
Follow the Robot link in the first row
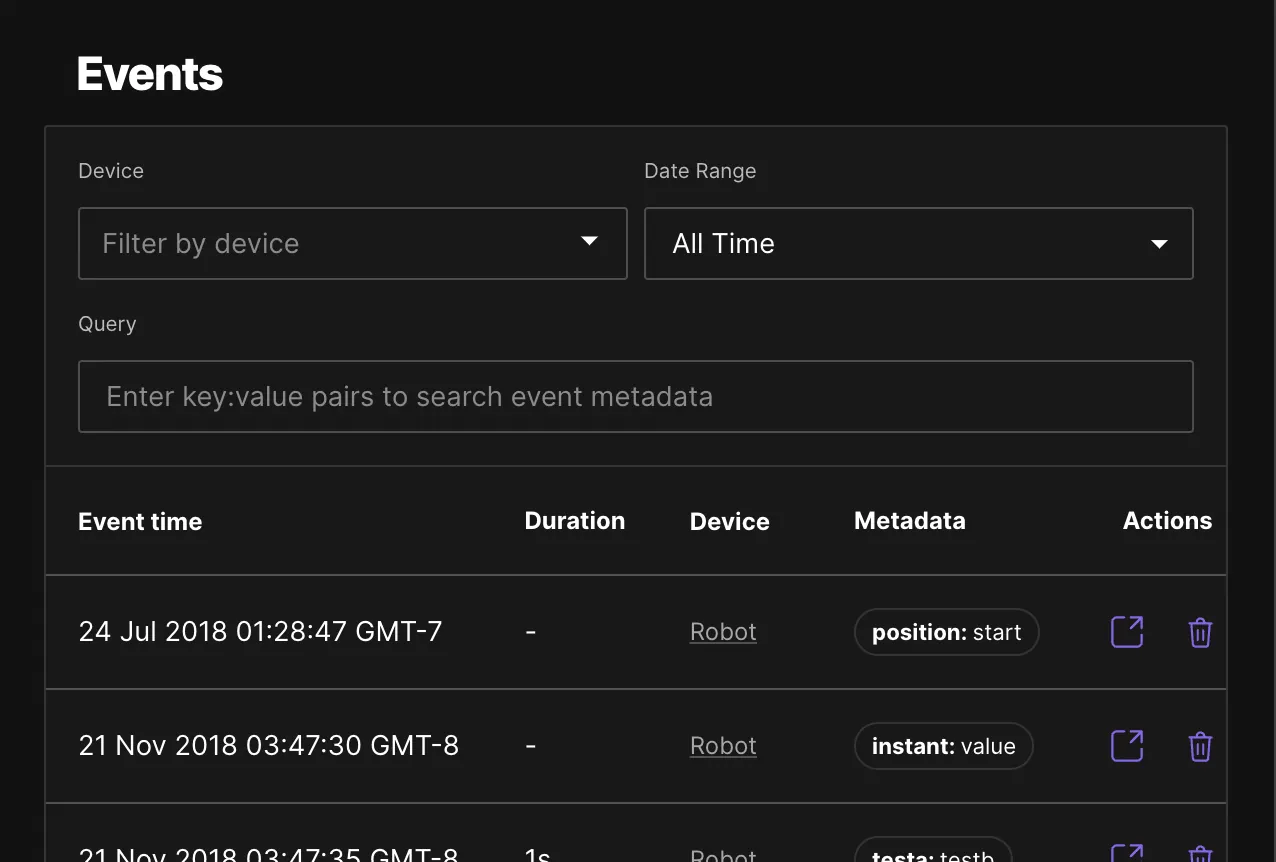point(722,631)
